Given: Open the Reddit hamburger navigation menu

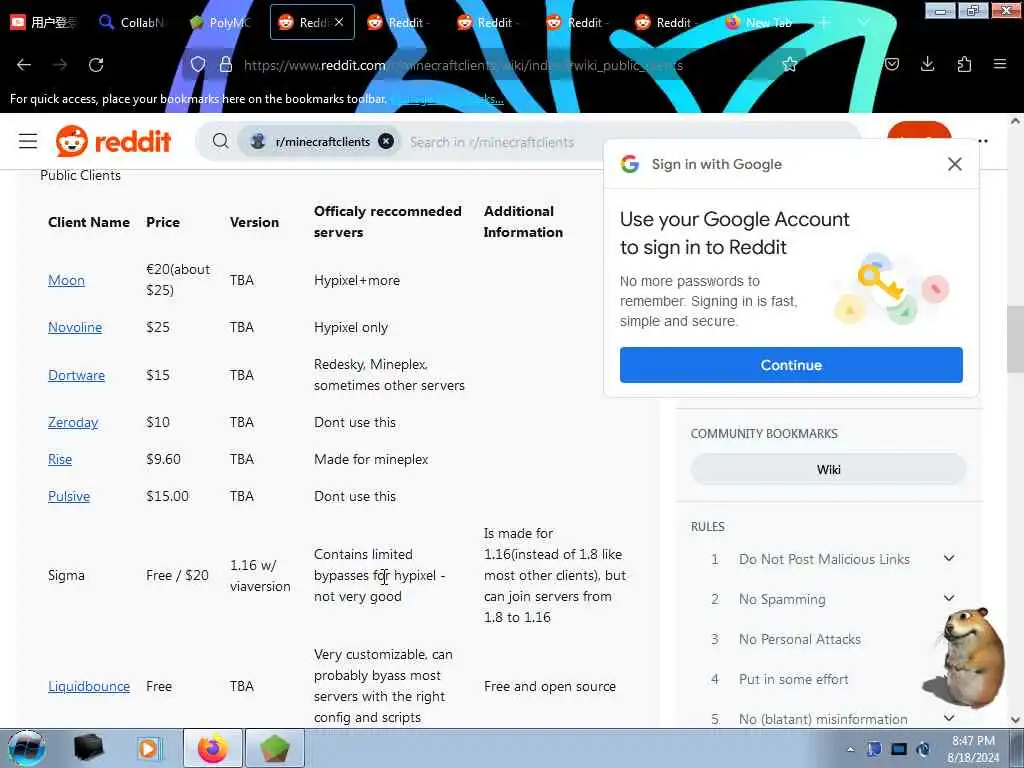Looking at the screenshot, I should click(28, 141).
